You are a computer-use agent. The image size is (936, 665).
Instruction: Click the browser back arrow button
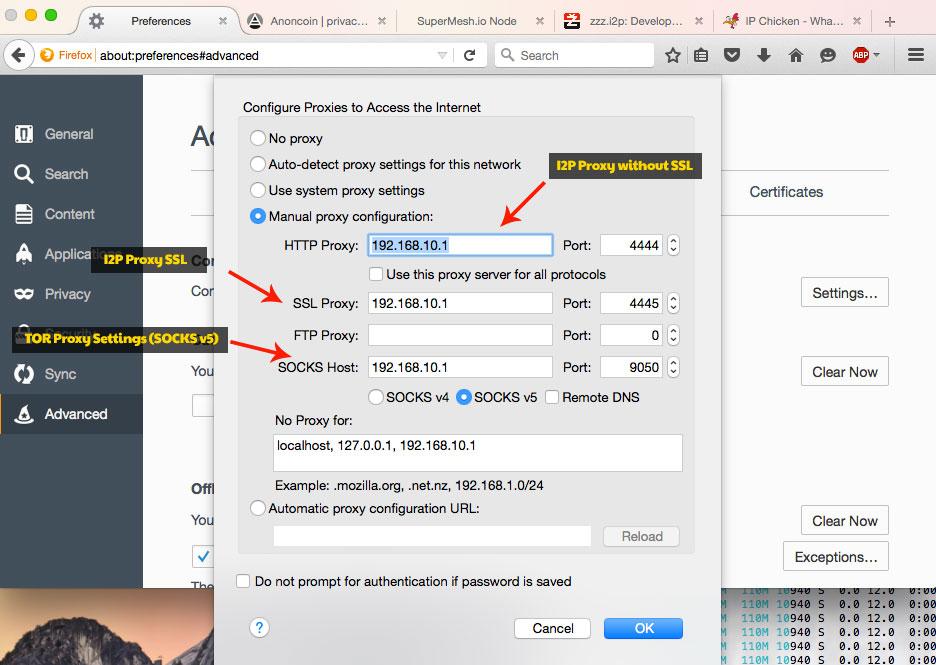18,56
